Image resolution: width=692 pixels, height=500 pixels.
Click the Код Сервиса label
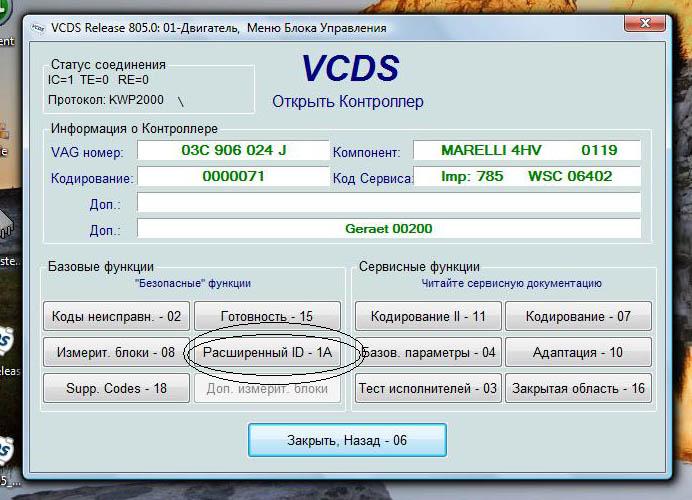[372, 178]
